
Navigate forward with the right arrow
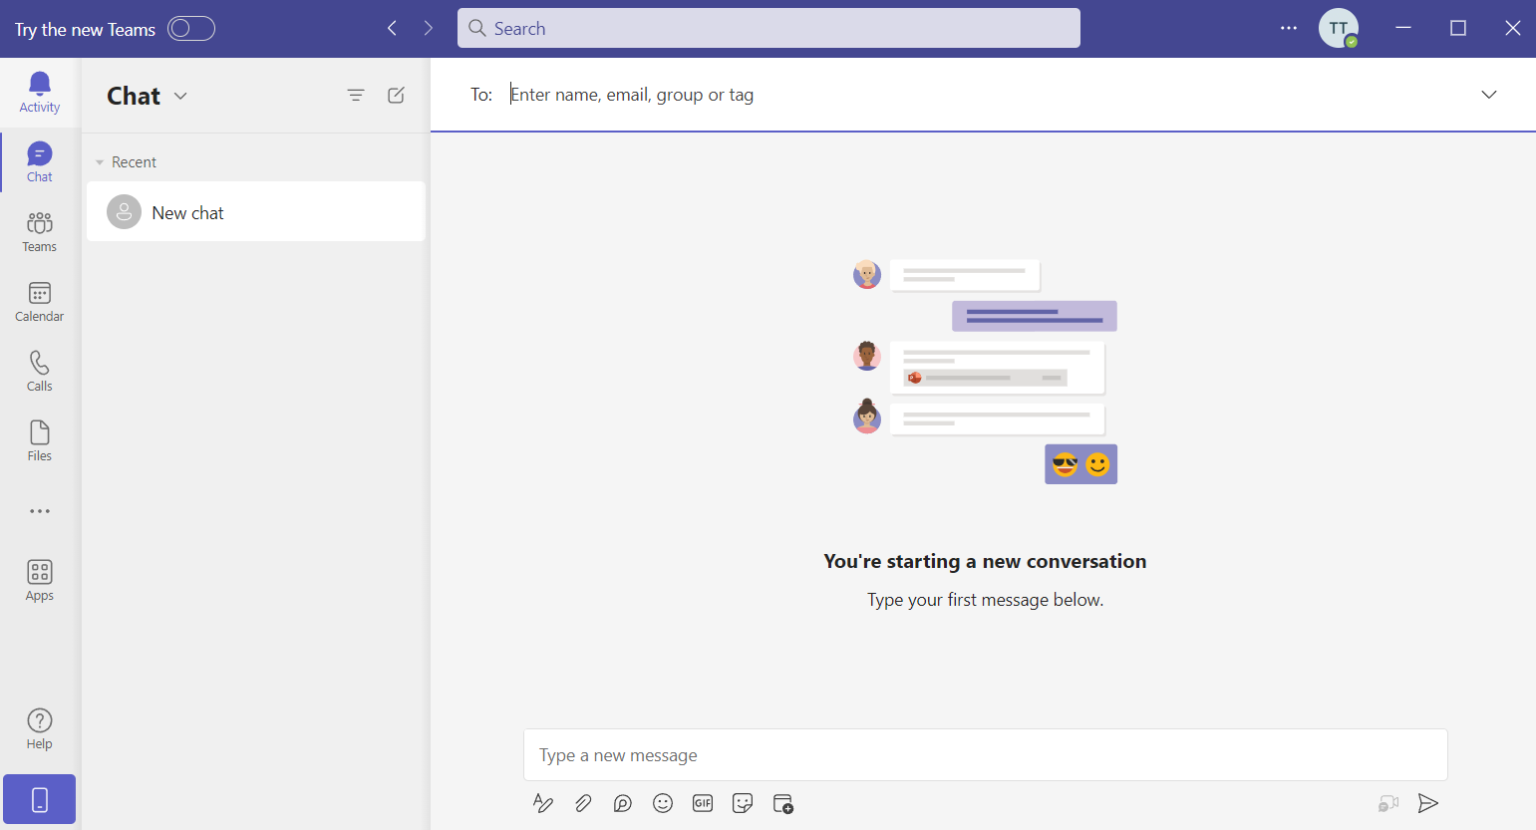coord(428,28)
